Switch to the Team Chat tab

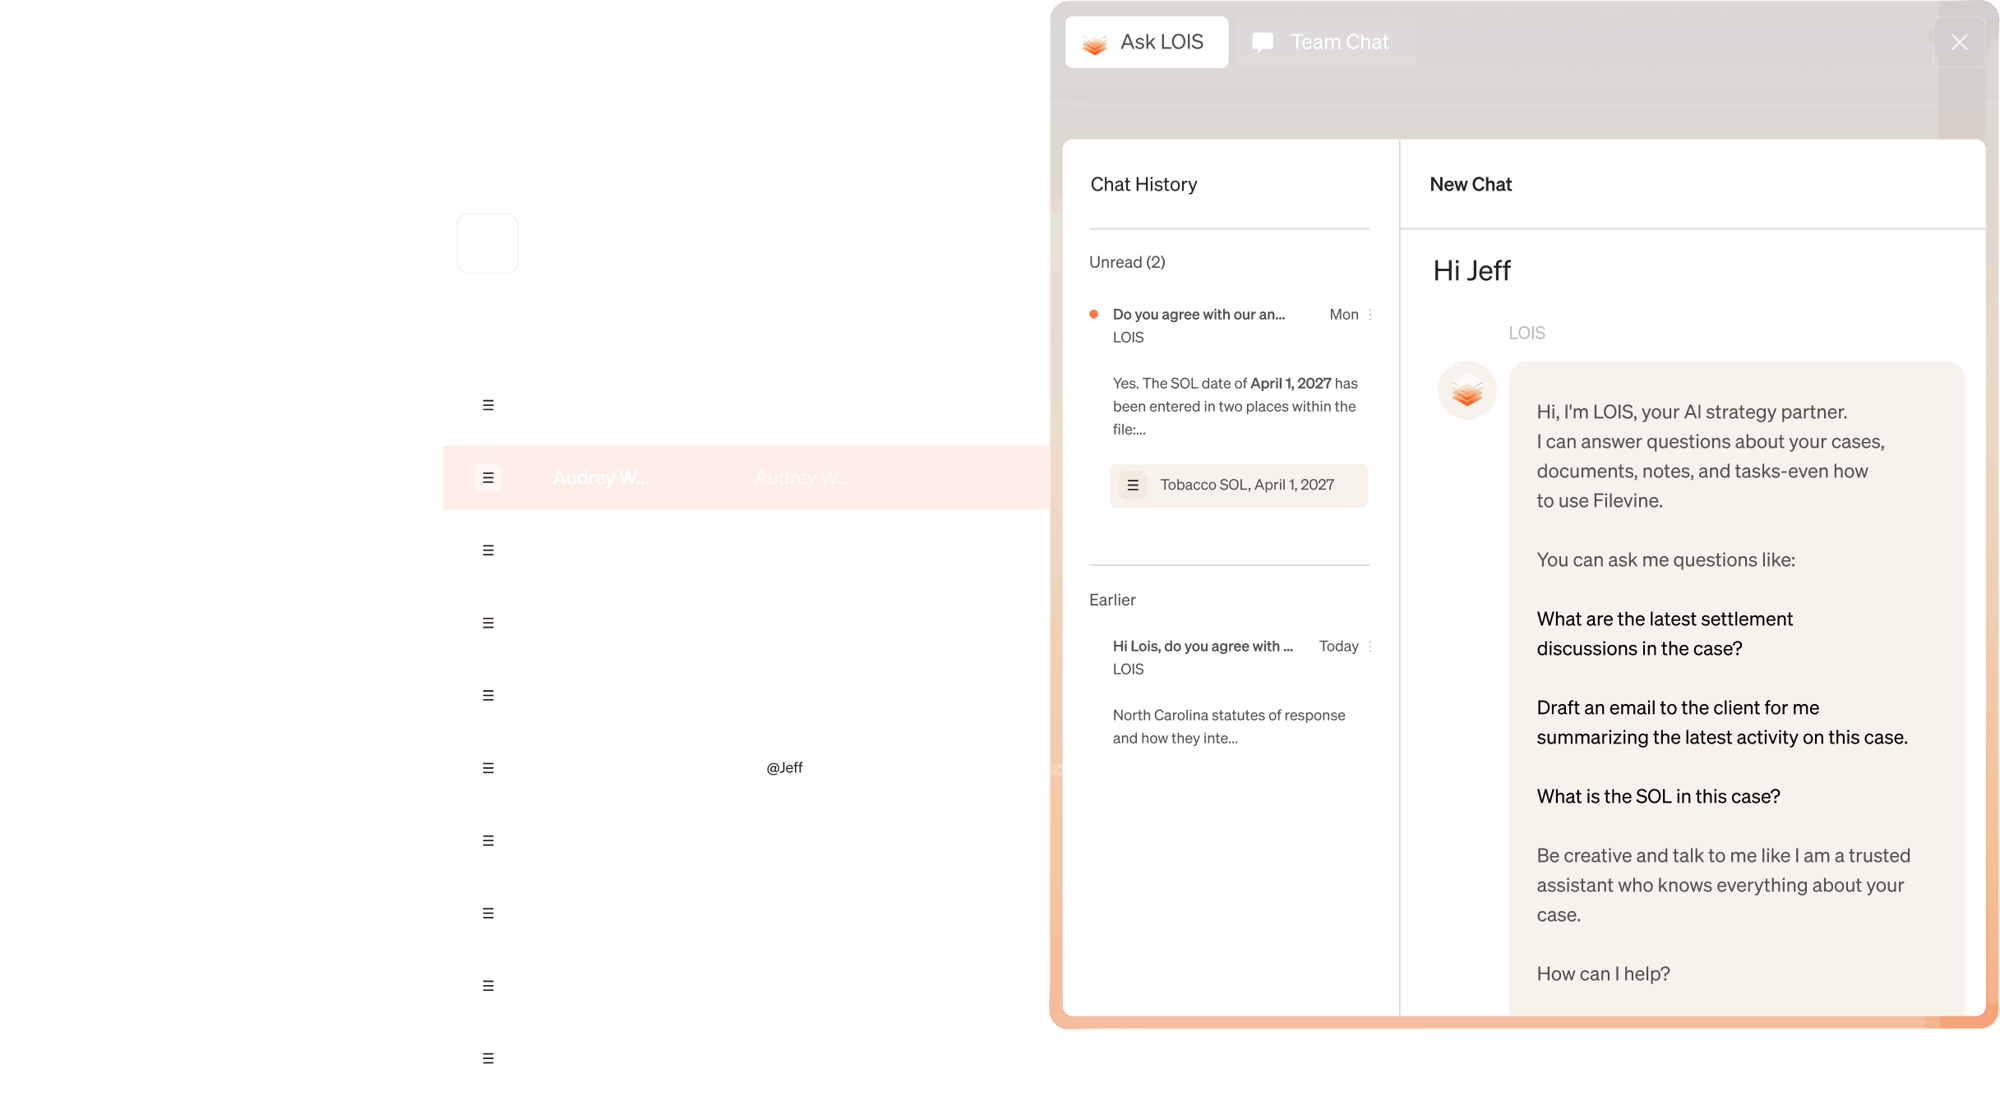tap(1322, 42)
